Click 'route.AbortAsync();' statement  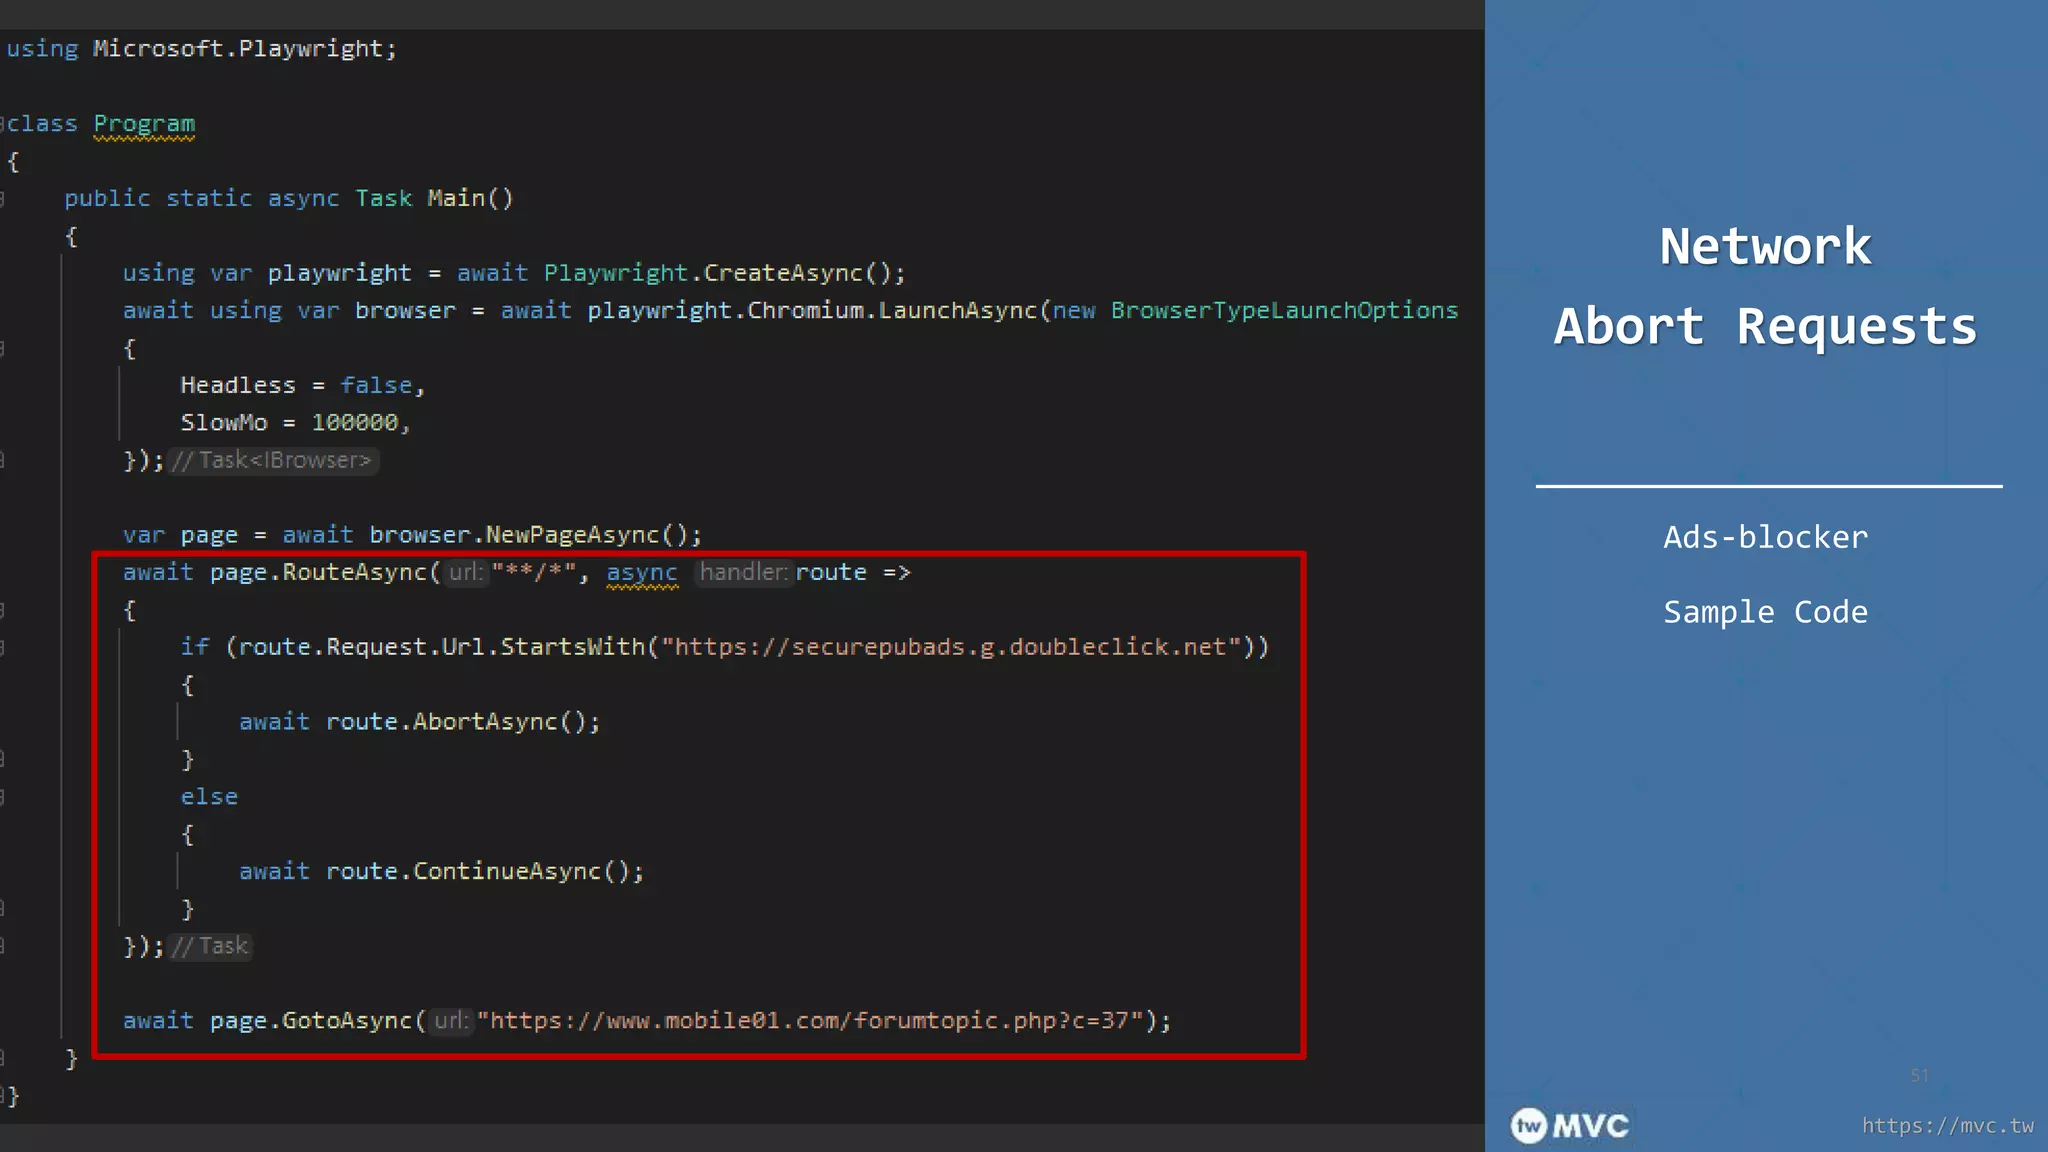(463, 722)
